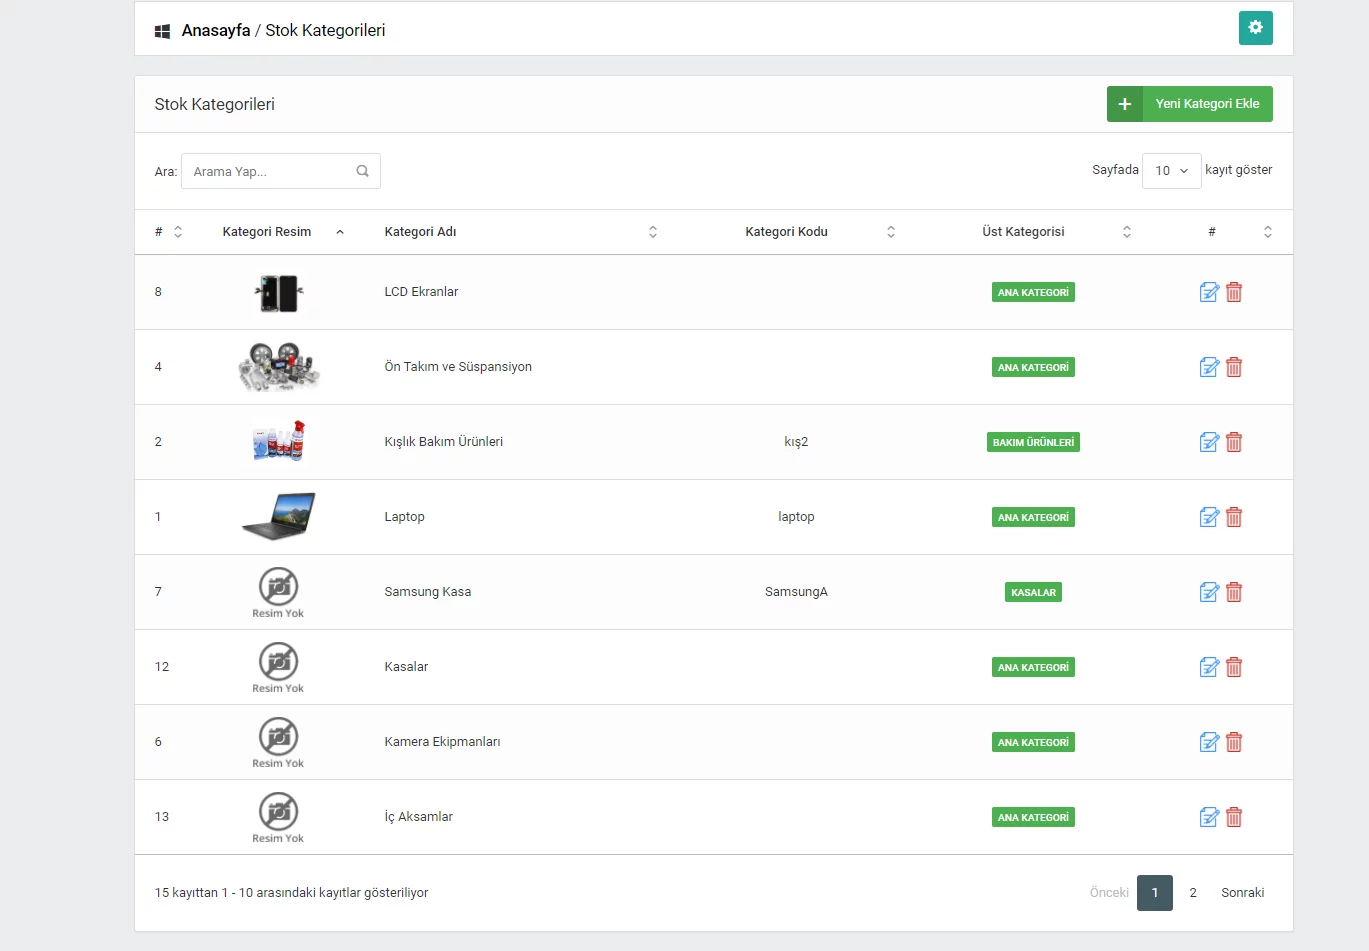Screen dimensions: 1369x951
Task: Edit the Samsung Kasa category
Action: tap(1208, 592)
